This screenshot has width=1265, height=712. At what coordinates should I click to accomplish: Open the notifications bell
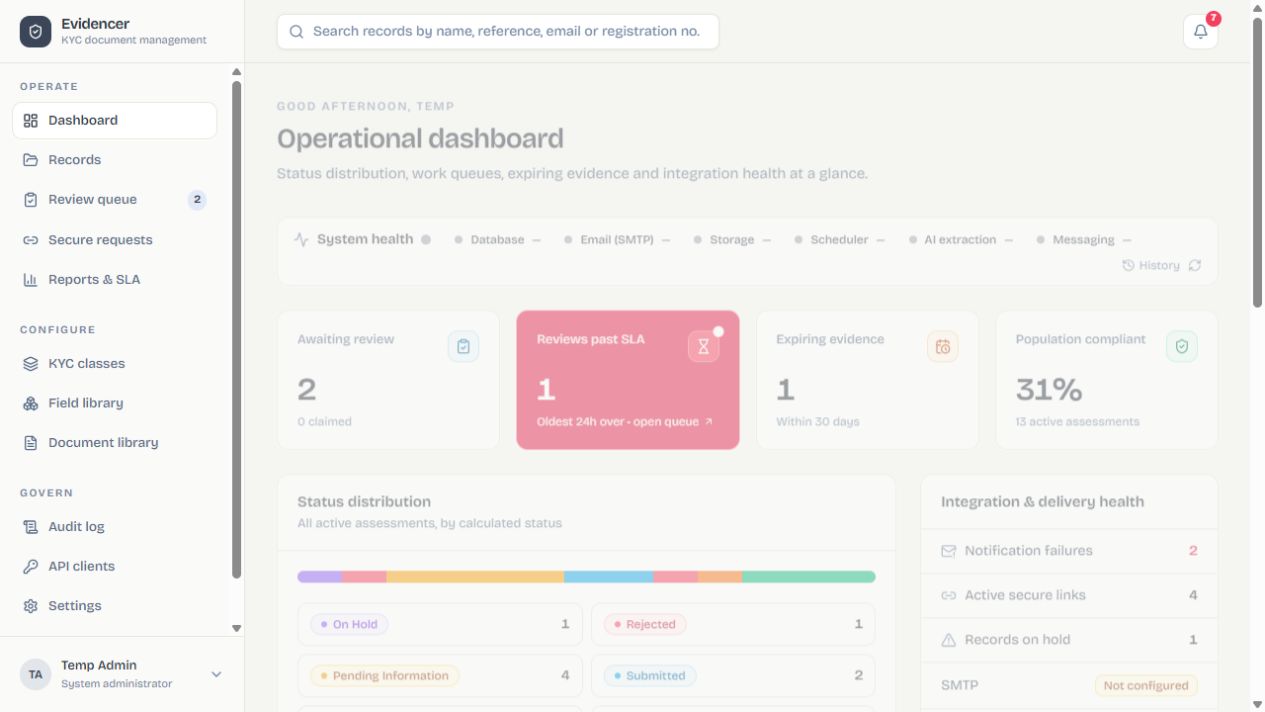pyautogui.click(x=1200, y=31)
